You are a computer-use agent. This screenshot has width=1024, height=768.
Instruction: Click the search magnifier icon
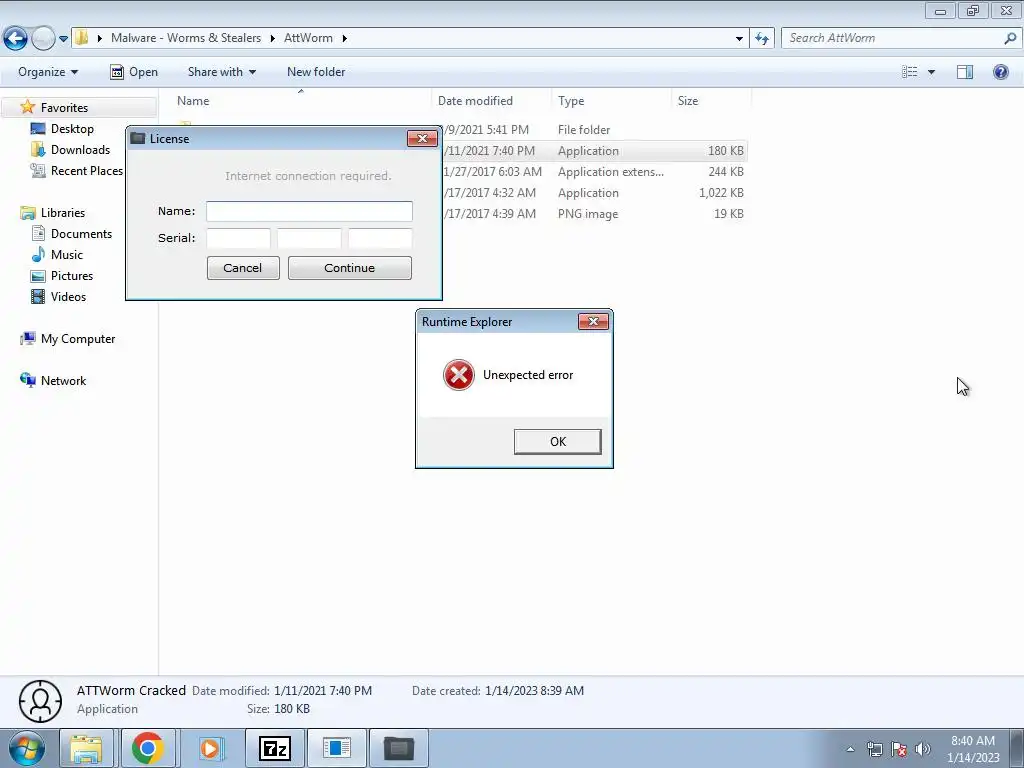[1010, 38]
